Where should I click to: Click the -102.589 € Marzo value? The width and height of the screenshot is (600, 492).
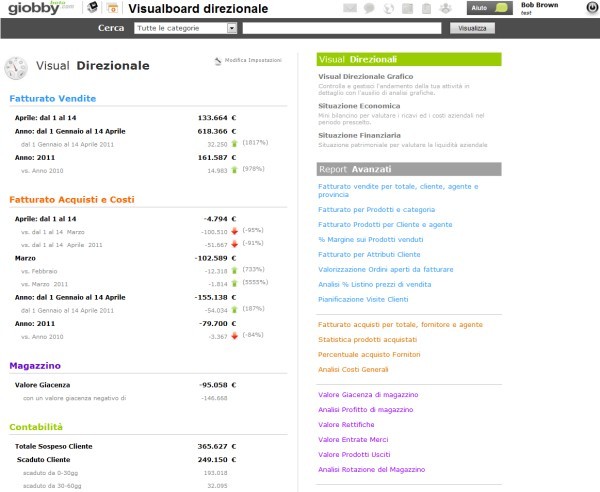[215, 258]
